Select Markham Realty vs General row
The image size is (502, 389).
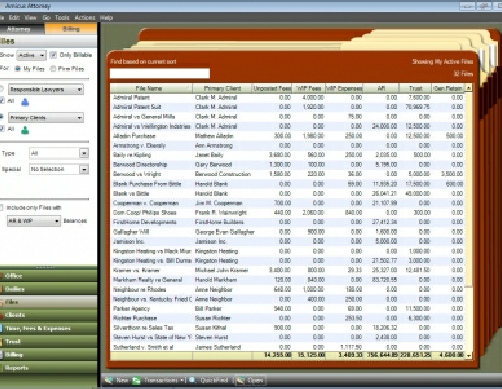[288, 280]
